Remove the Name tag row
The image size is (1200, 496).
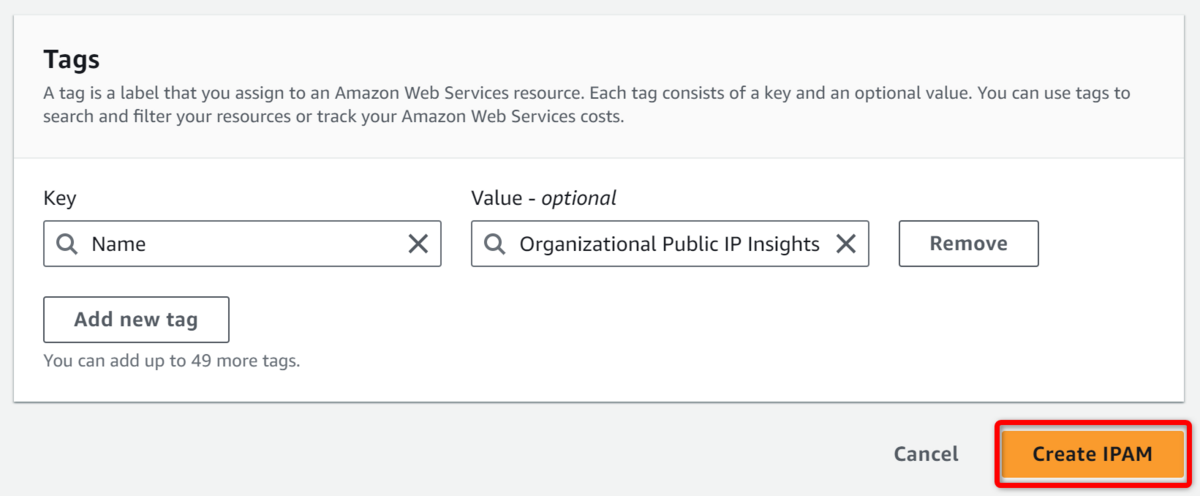coord(968,244)
